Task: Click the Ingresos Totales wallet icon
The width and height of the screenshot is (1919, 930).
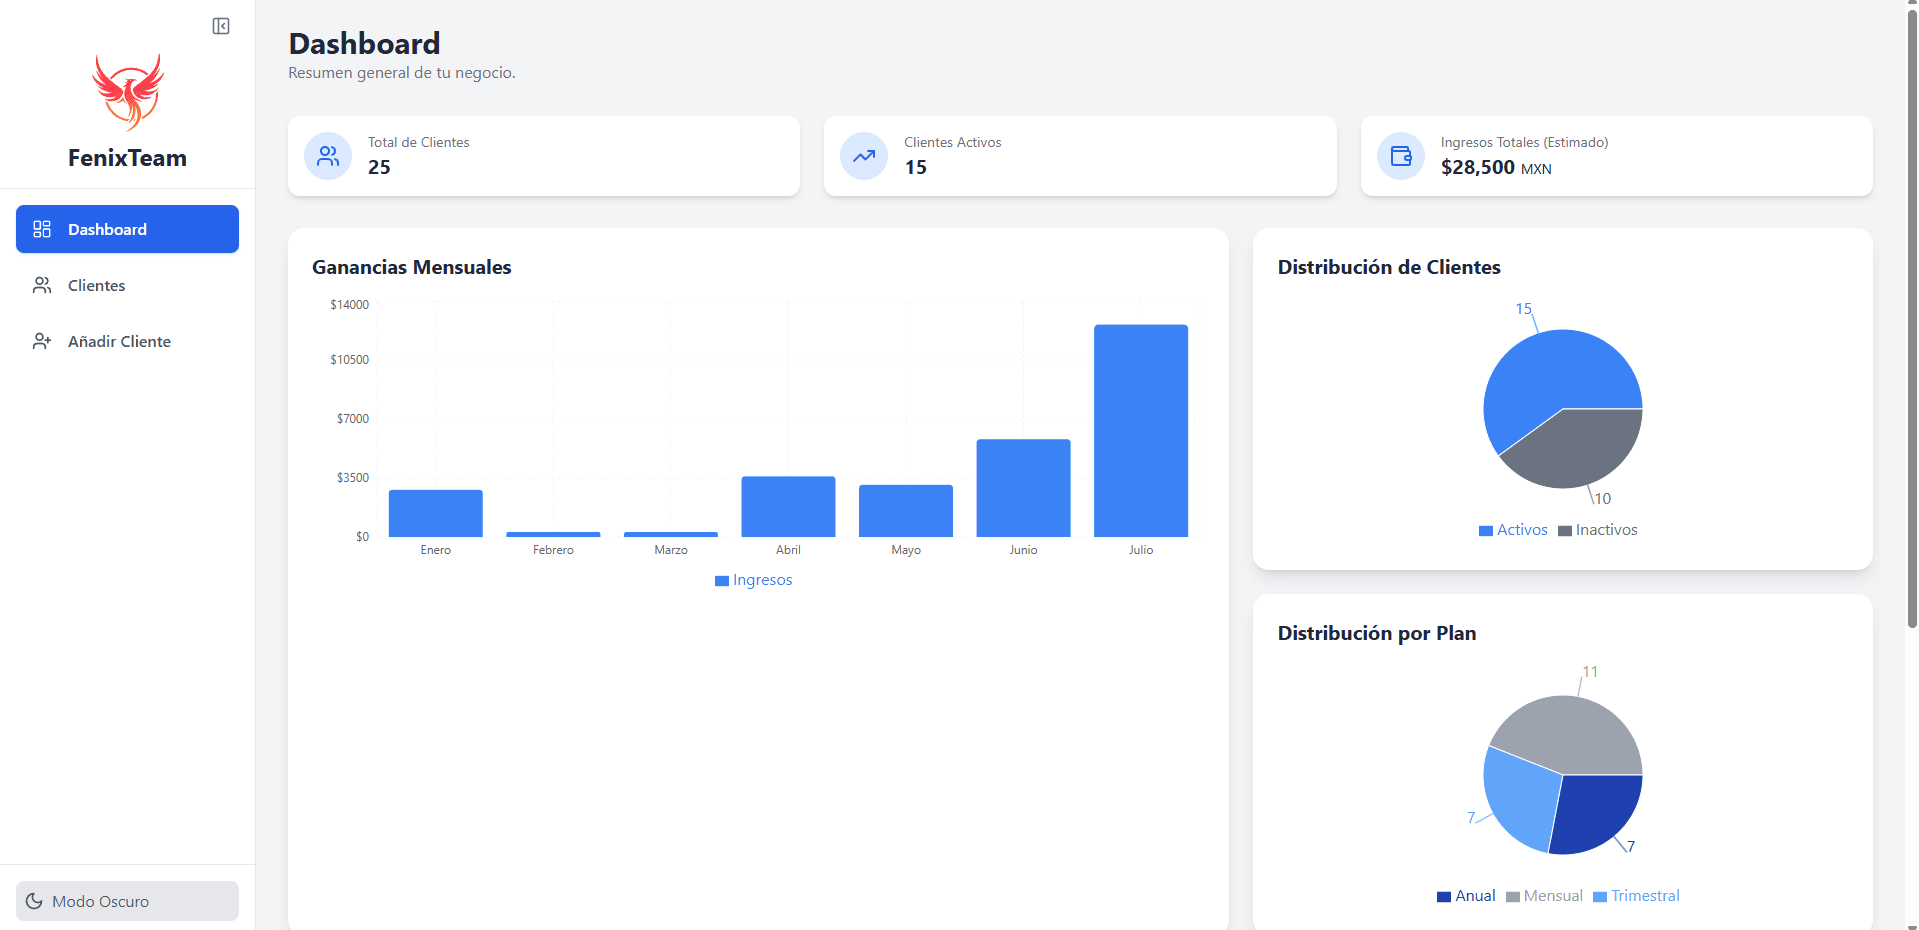Action: click(x=1400, y=156)
